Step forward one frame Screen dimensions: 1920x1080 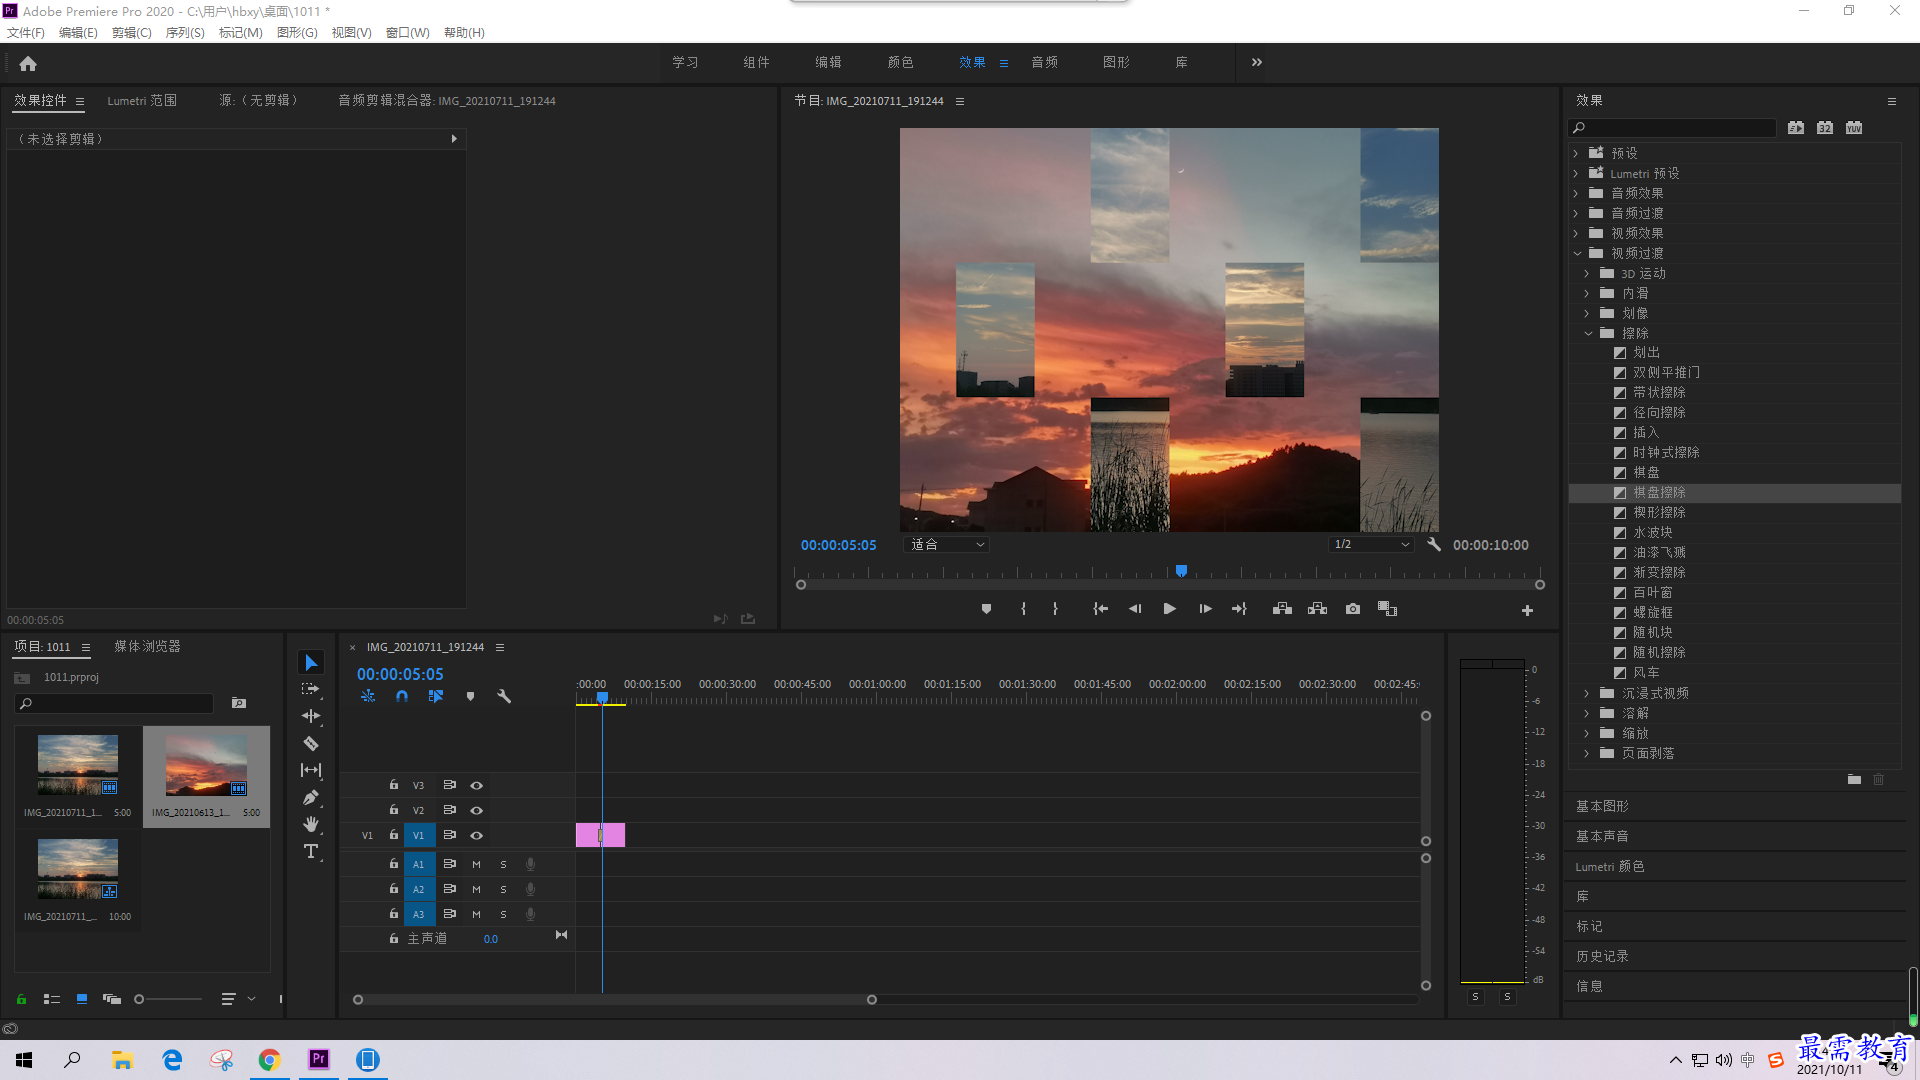1205,609
